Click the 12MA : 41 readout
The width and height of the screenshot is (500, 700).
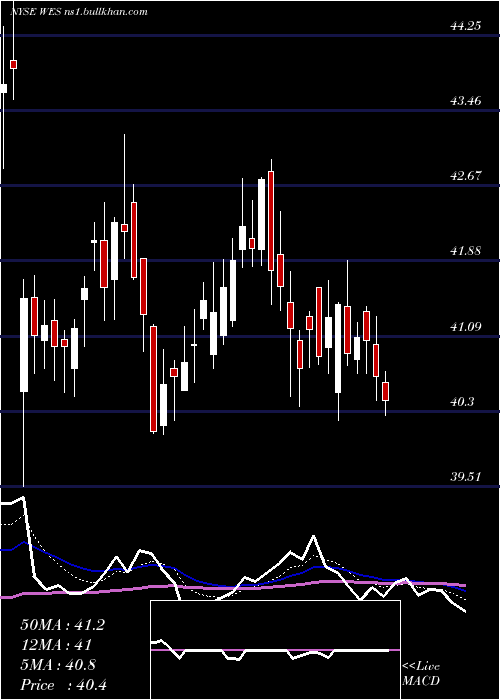(56, 645)
